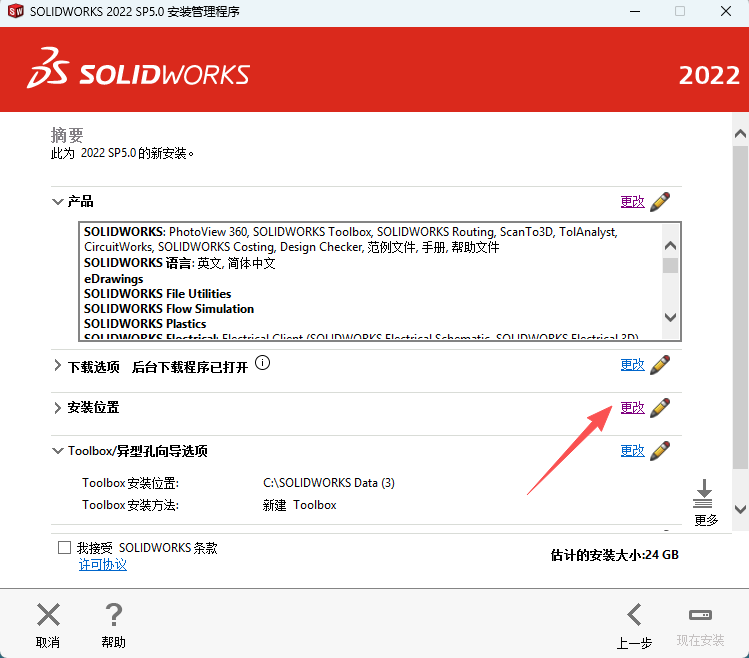Click 更改 link for 产品

632,202
